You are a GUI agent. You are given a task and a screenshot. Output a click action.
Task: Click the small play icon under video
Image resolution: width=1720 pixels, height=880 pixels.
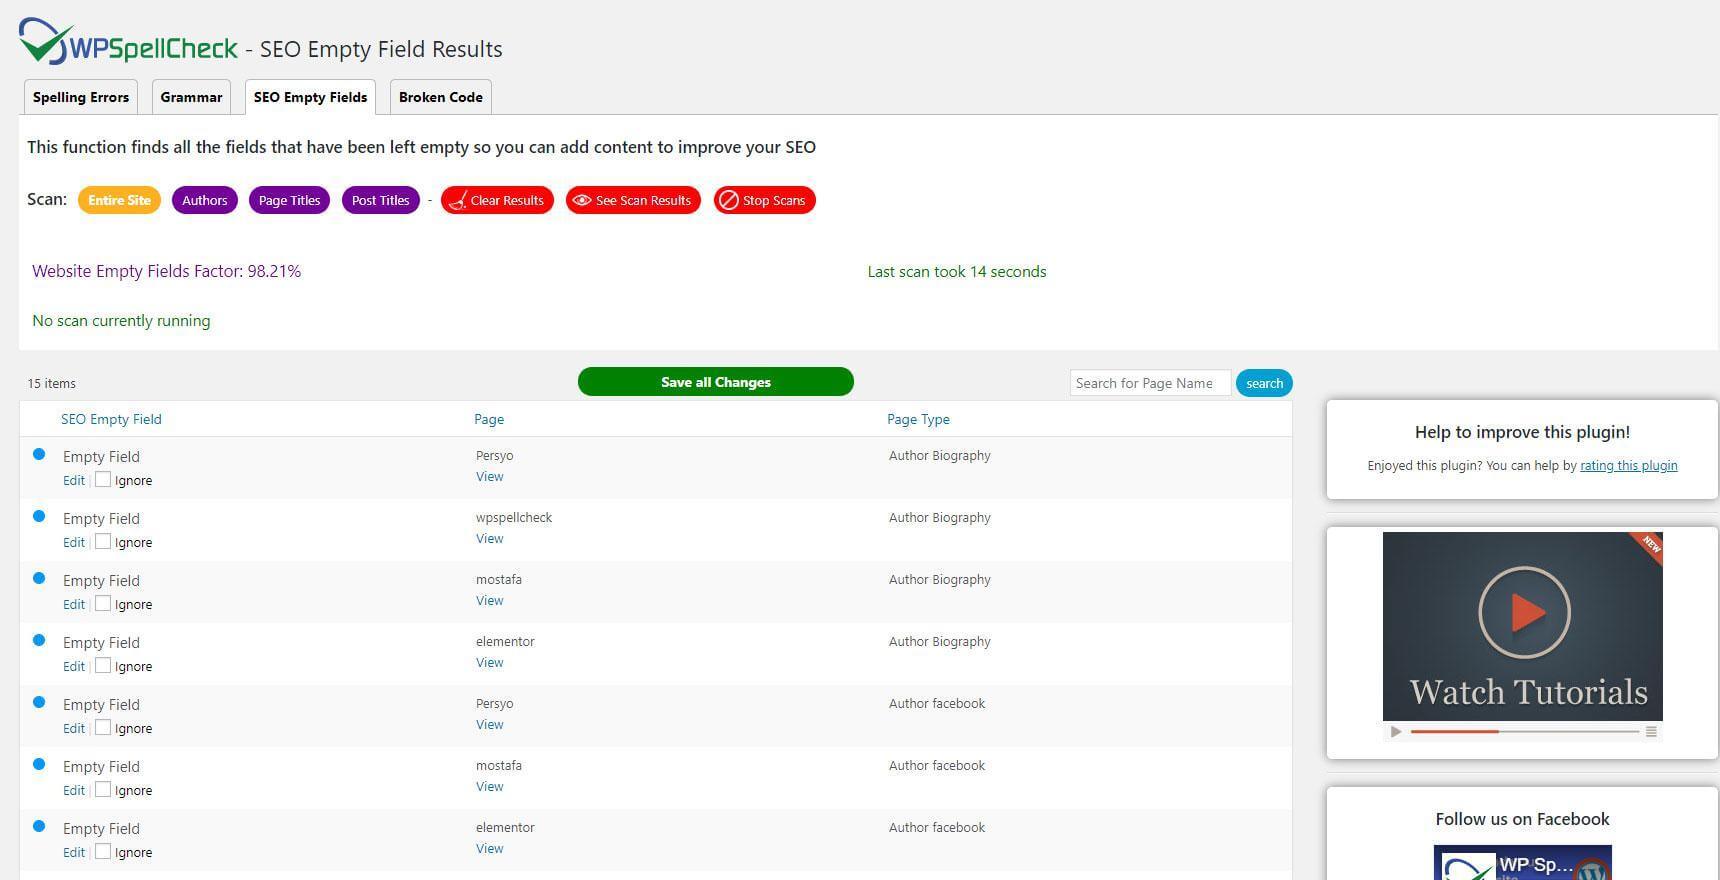1396,732
